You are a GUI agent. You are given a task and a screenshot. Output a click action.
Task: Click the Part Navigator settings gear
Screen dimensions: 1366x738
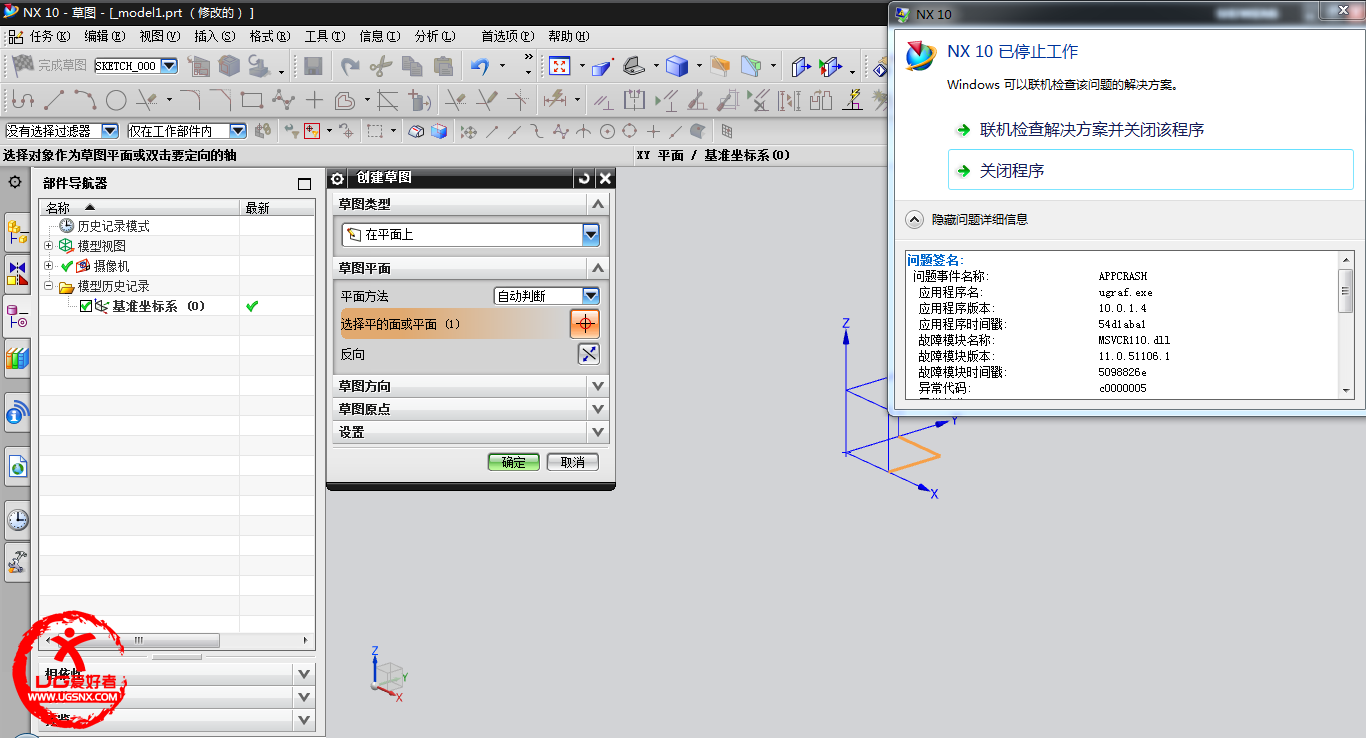(x=15, y=182)
